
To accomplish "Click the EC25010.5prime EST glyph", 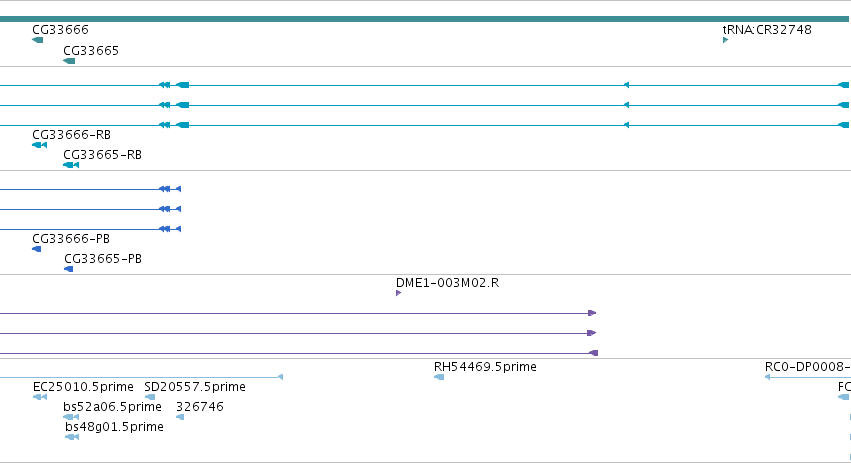I will [x=40, y=397].
